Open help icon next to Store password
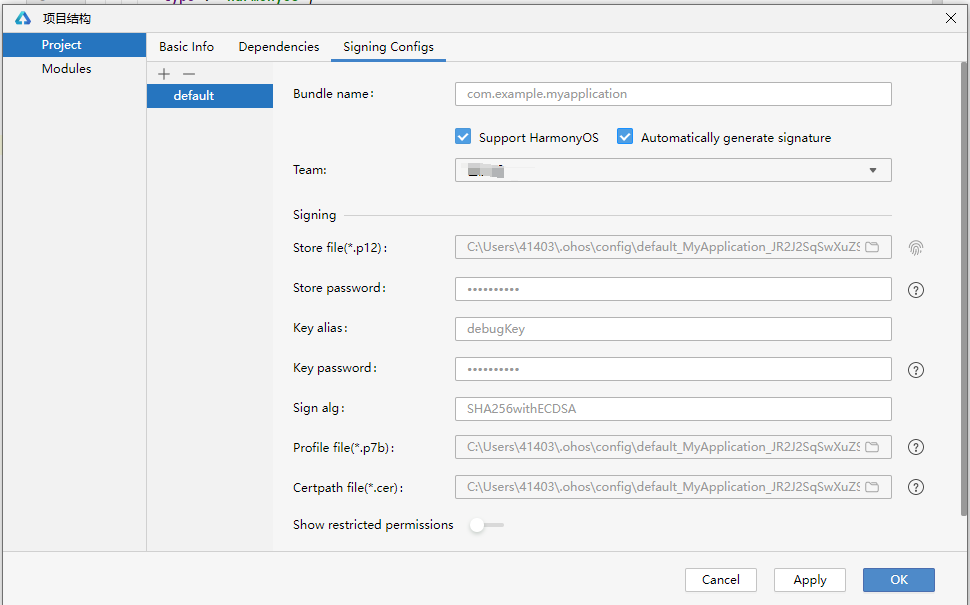 (x=915, y=290)
